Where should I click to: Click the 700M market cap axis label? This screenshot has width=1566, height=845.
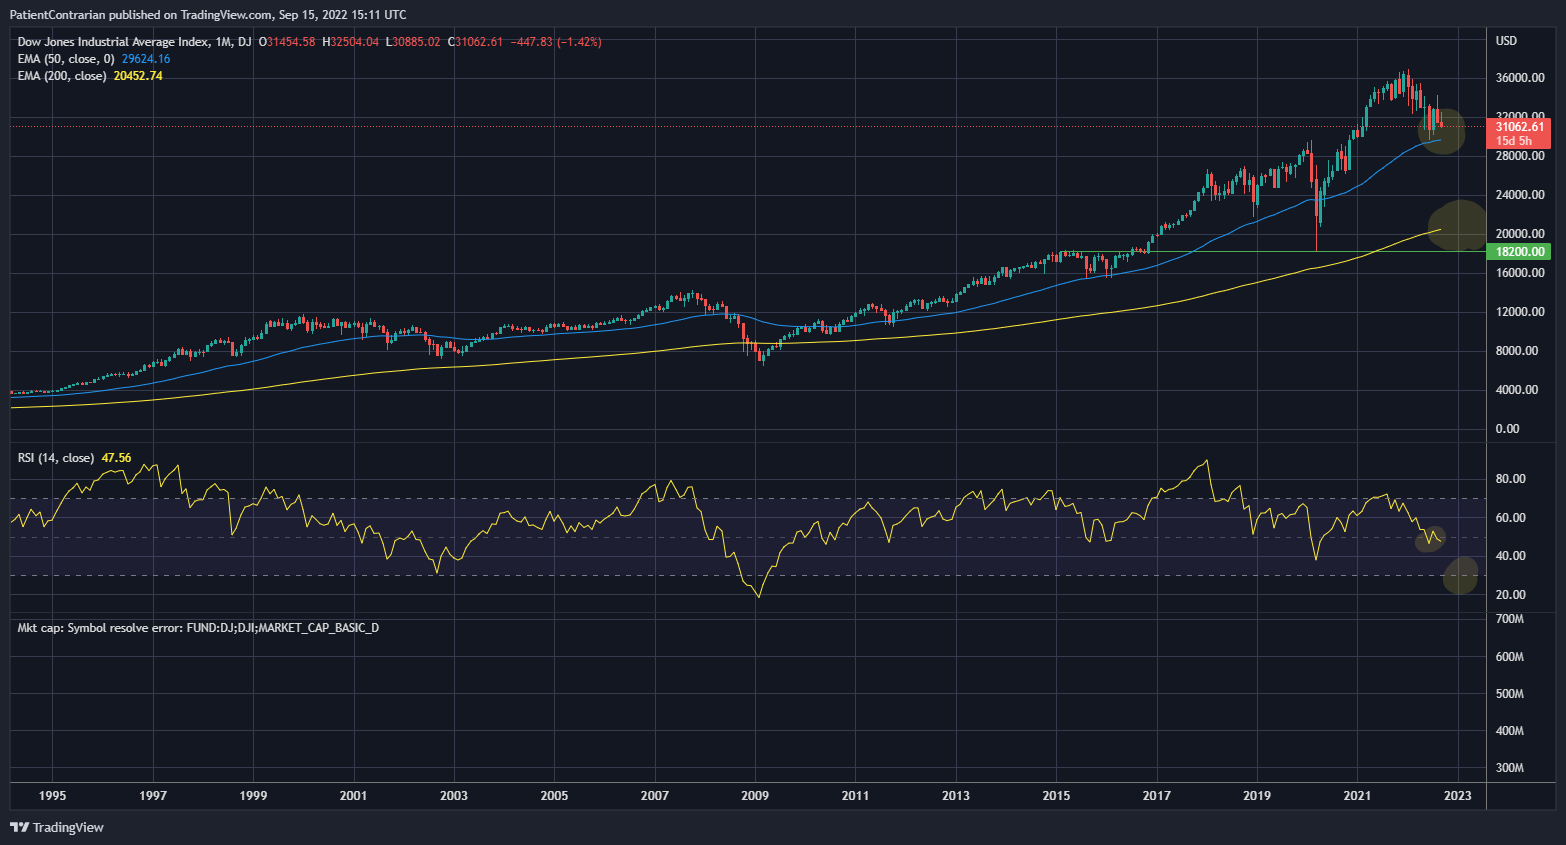pyautogui.click(x=1509, y=620)
